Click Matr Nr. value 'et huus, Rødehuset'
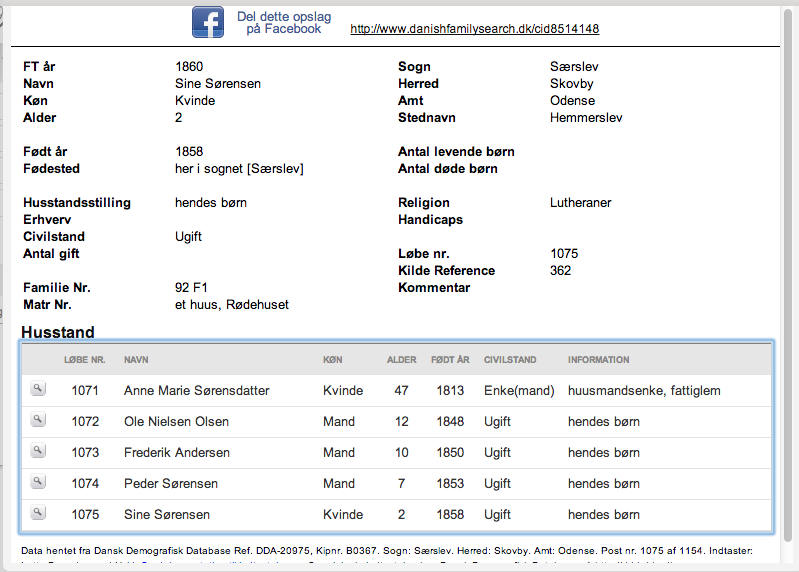This screenshot has width=799, height=572. [231, 305]
